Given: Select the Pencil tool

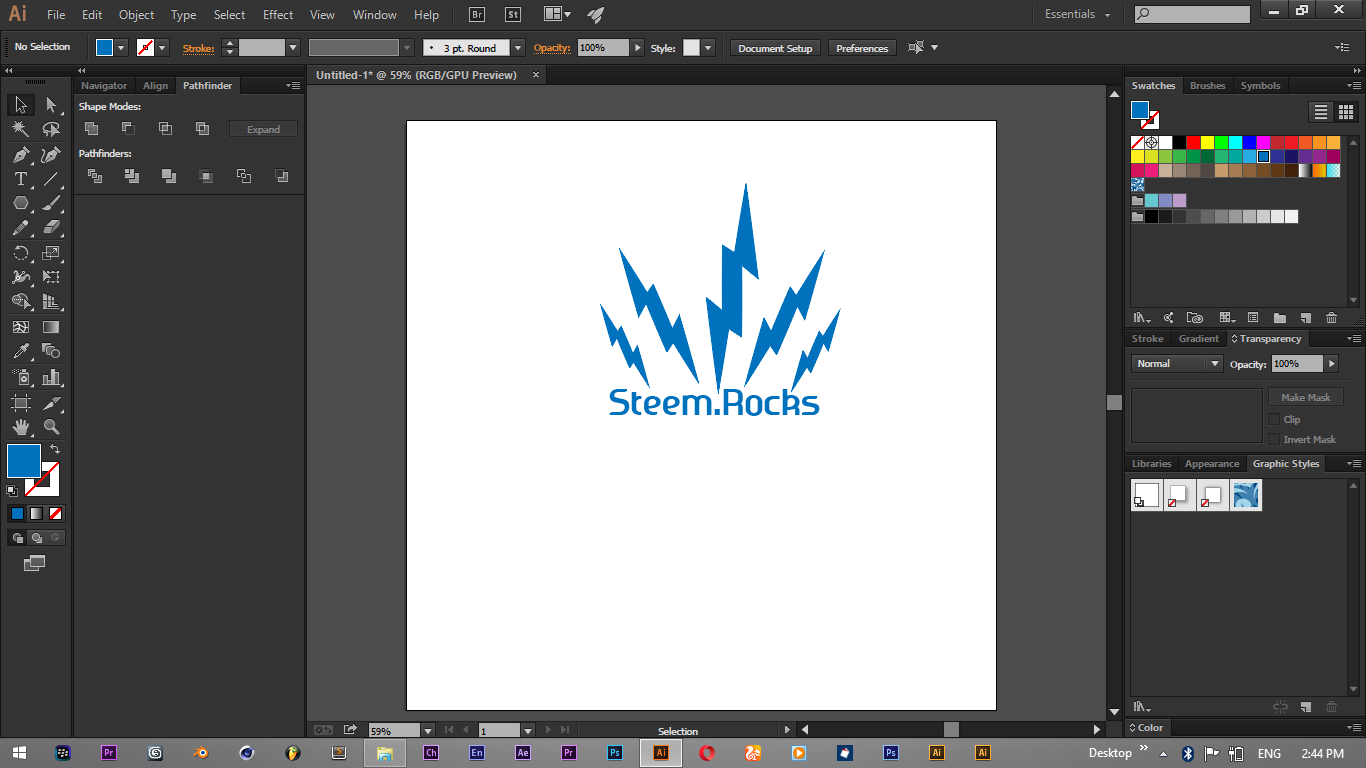Looking at the screenshot, I should tap(20, 228).
